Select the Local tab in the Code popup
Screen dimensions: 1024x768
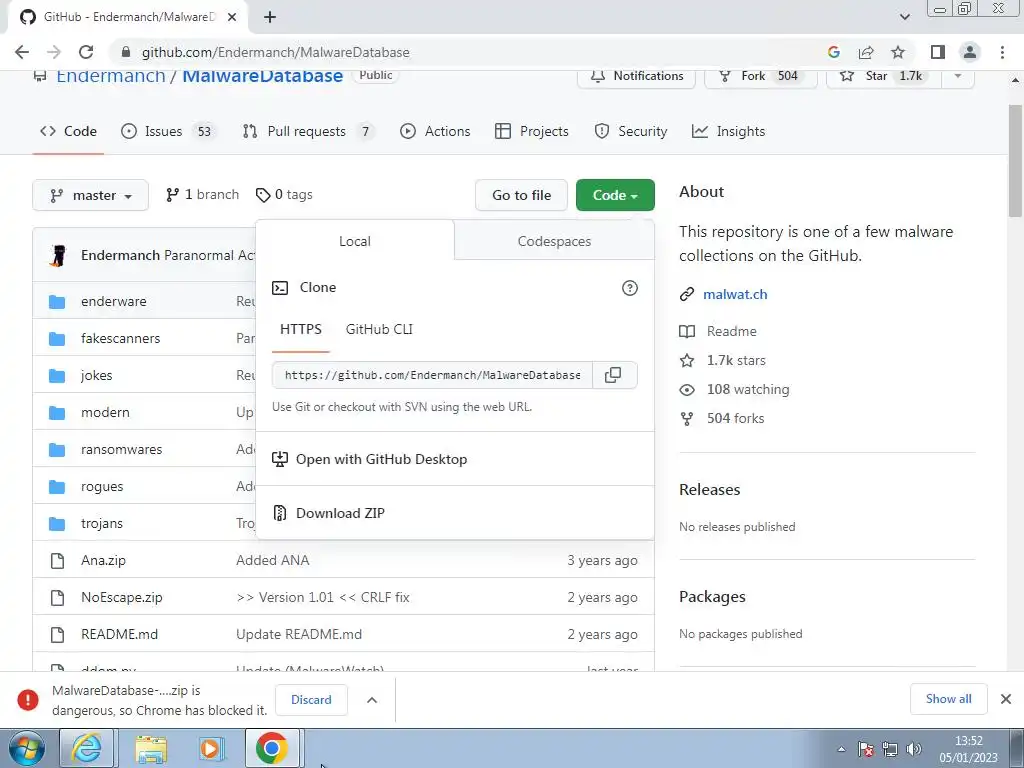click(x=355, y=242)
